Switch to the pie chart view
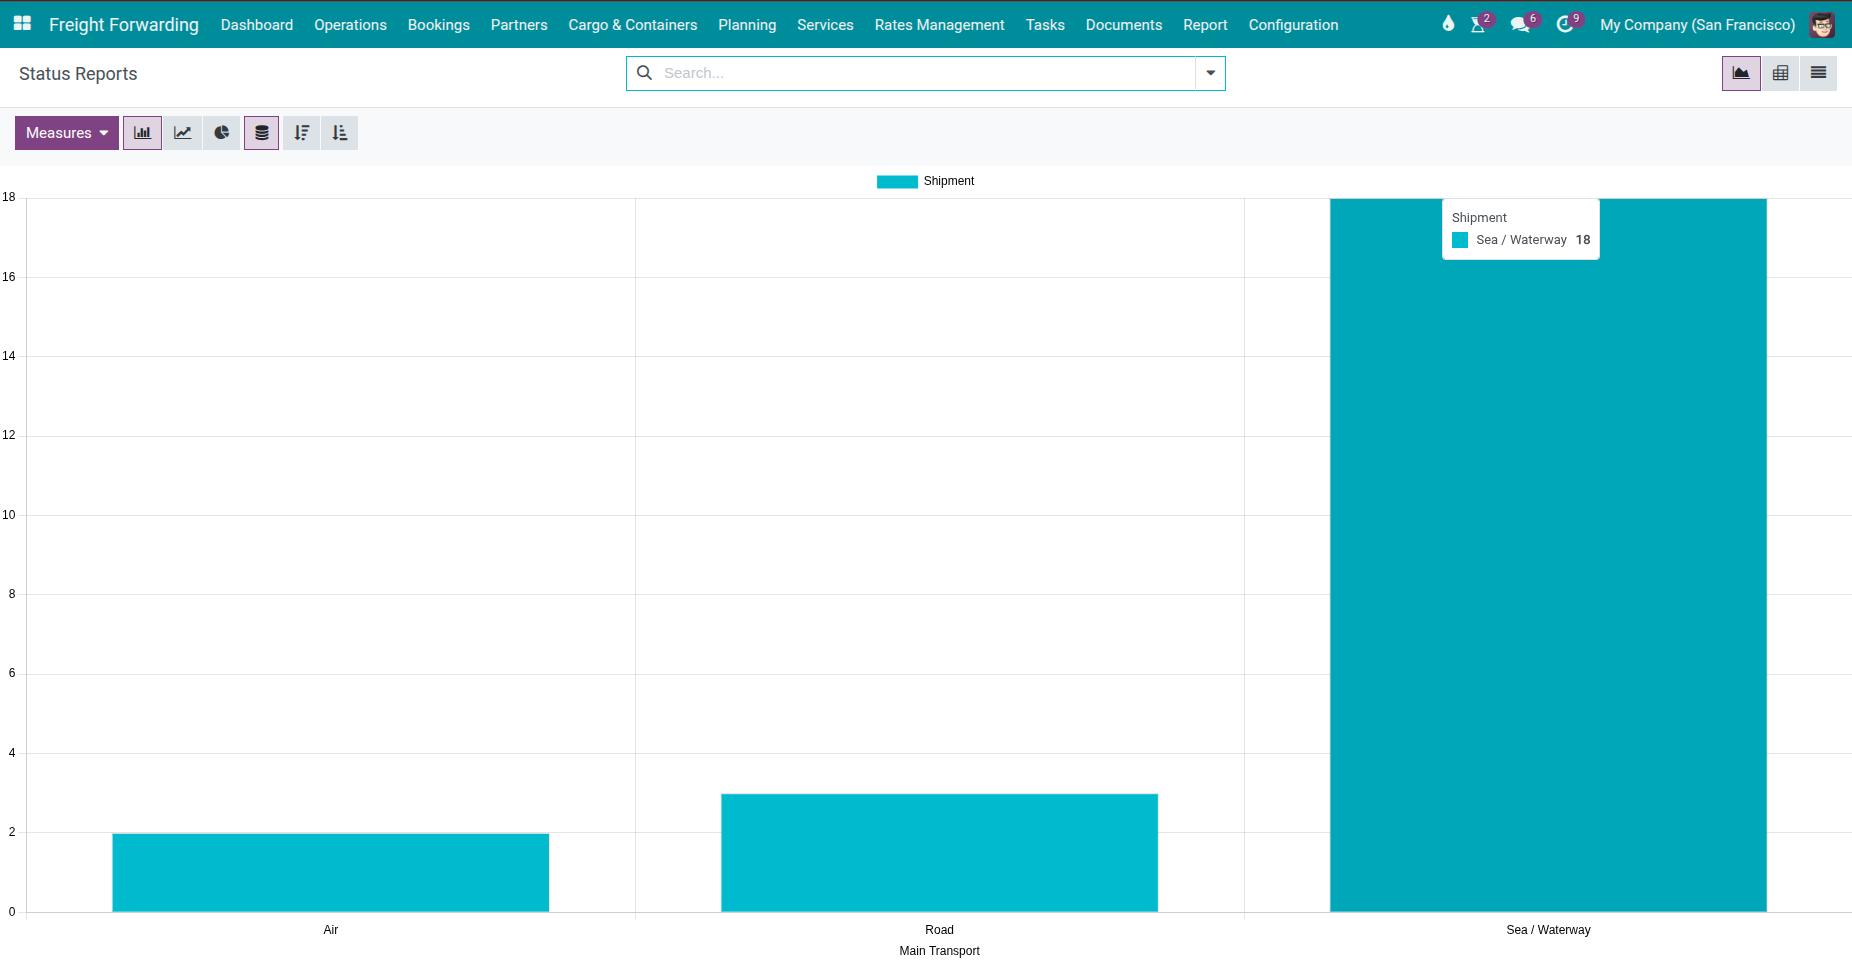 tap(221, 132)
